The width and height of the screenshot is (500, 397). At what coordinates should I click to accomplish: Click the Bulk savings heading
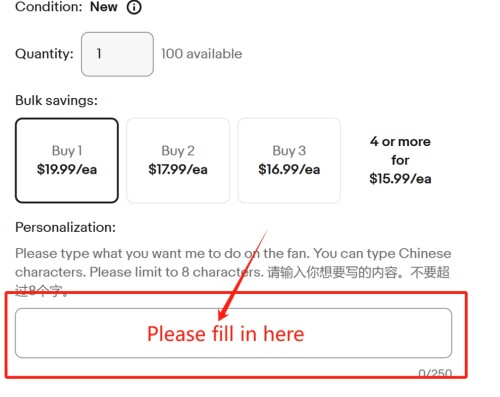(56, 100)
